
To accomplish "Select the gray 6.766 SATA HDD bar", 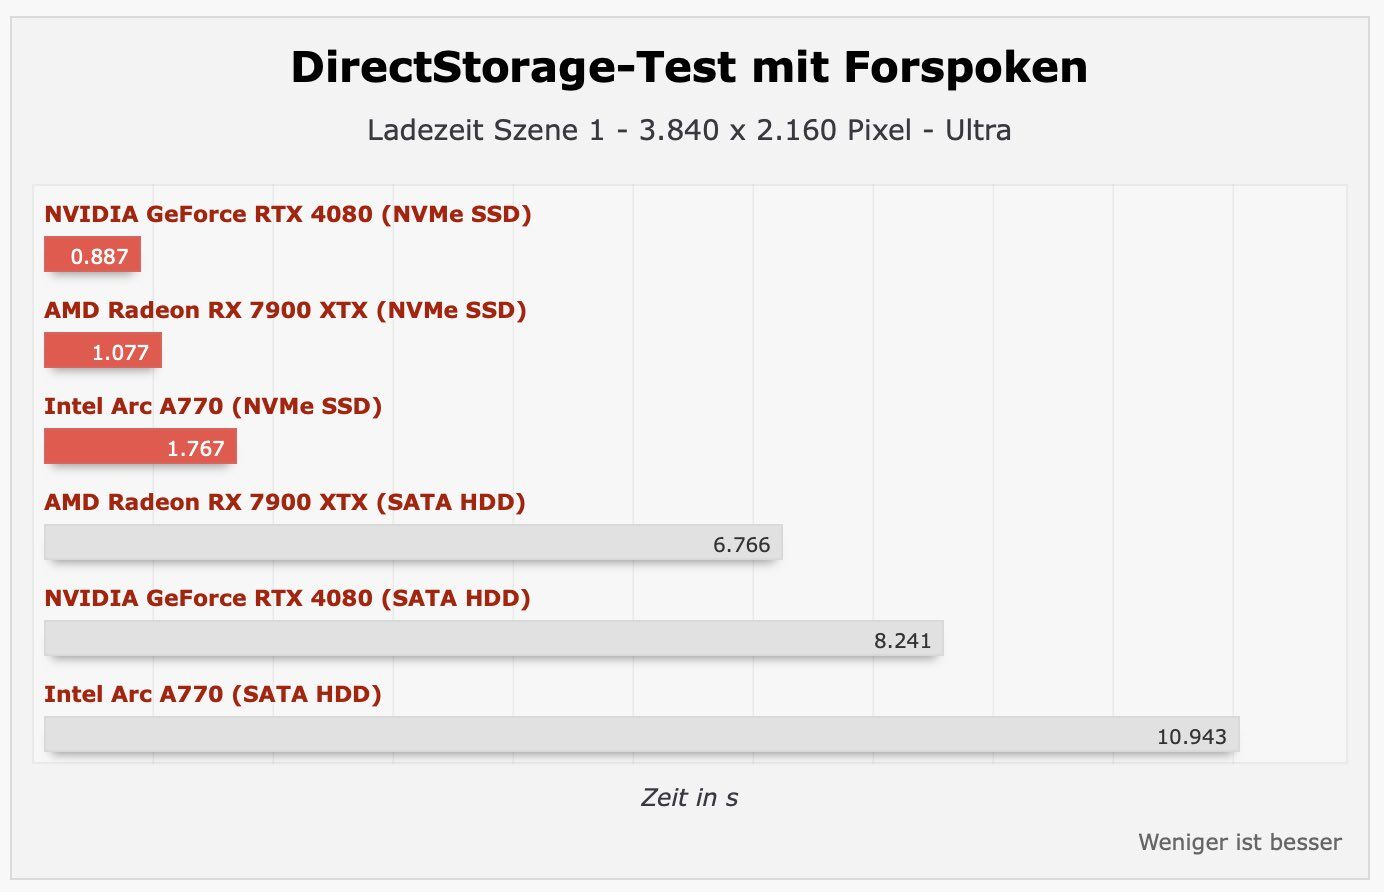I will pos(413,543).
